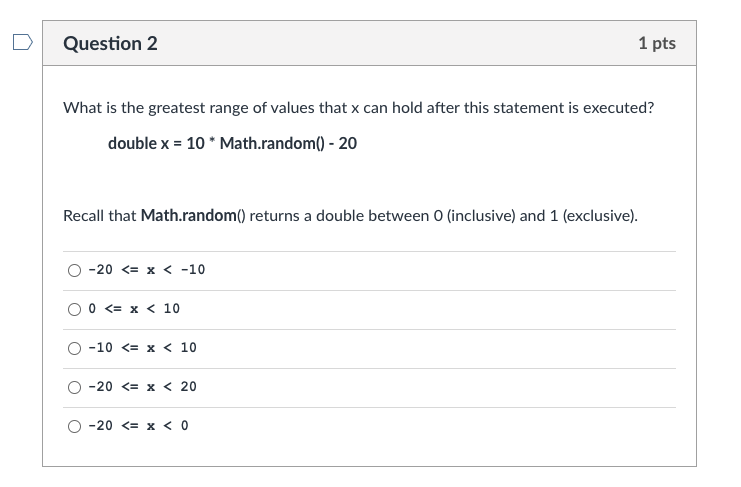Click the 'What is the greatest range' question text
The width and height of the screenshot is (741, 487).
click(x=359, y=108)
